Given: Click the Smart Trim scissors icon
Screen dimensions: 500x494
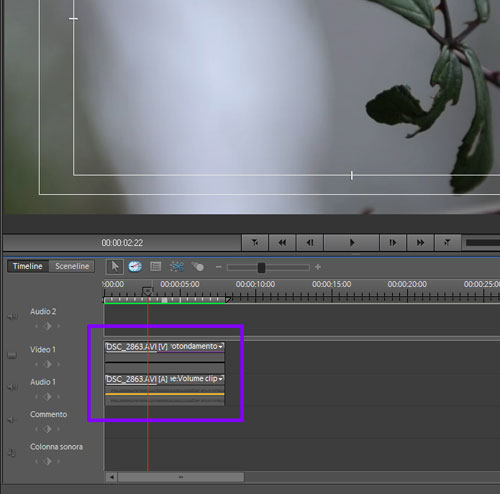Looking at the screenshot, I should coord(177,267).
